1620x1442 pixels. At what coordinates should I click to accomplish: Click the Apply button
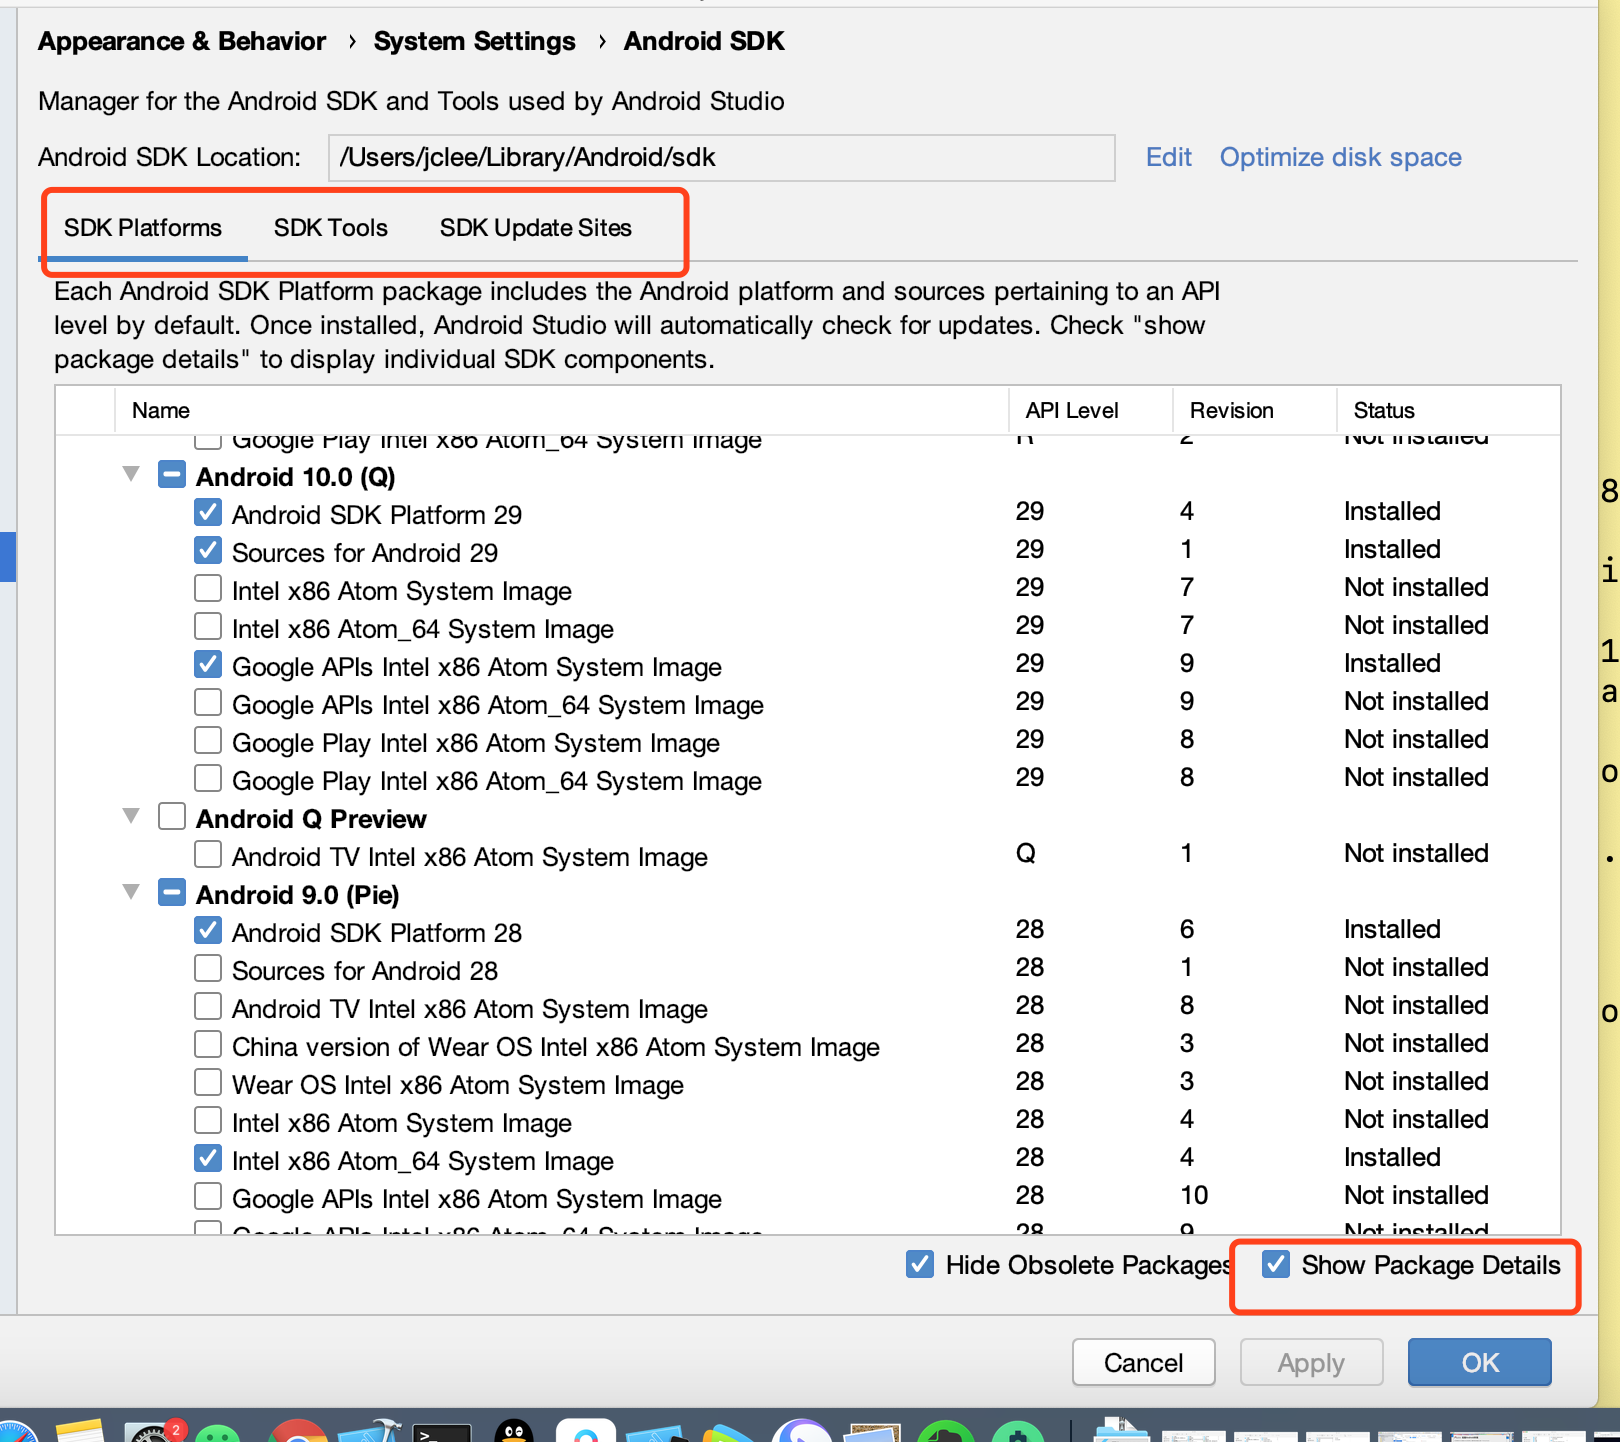tap(1312, 1363)
